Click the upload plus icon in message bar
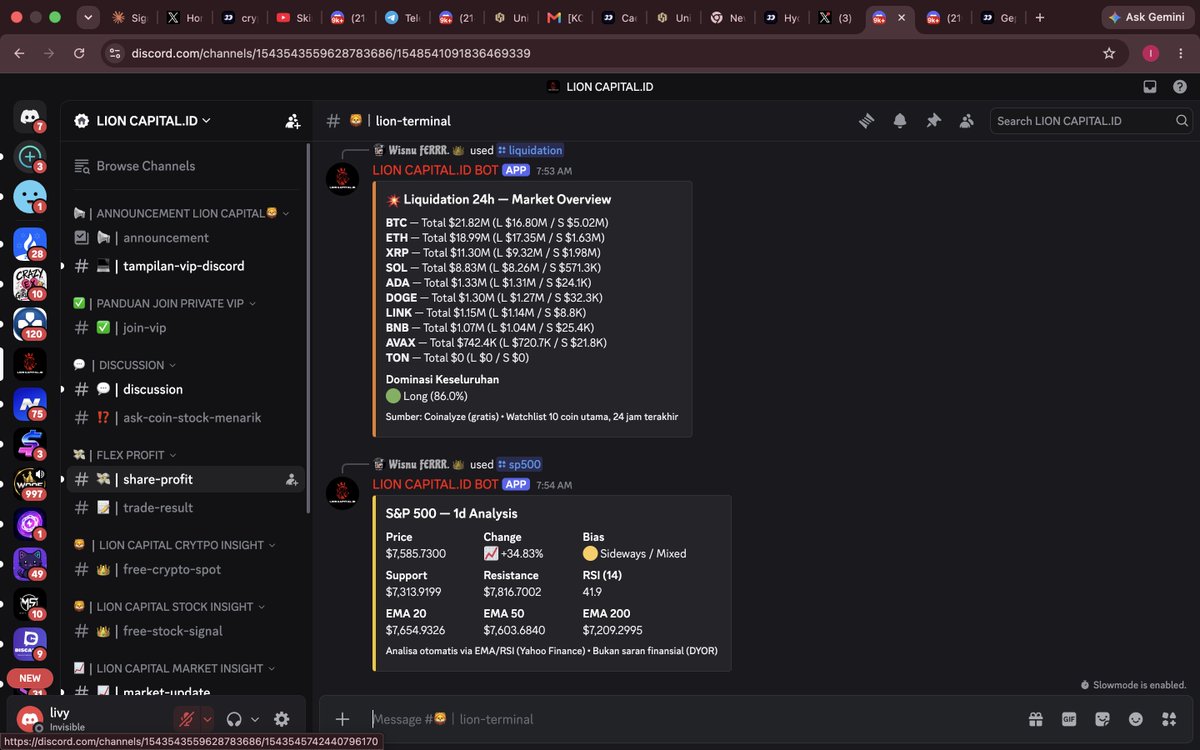Viewport: 1200px width, 750px height. (342, 719)
